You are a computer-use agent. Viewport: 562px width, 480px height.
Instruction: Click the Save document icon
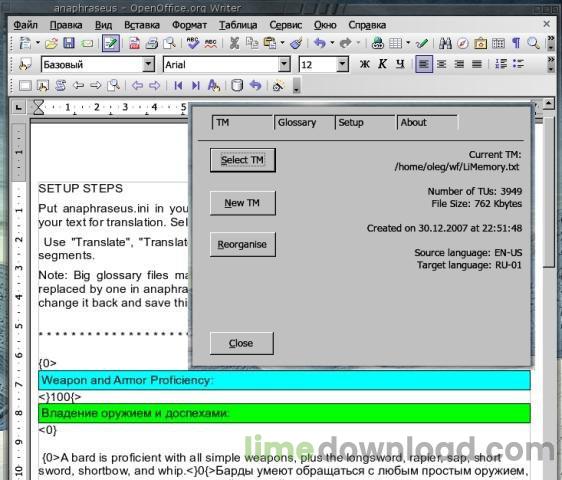click(69, 43)
